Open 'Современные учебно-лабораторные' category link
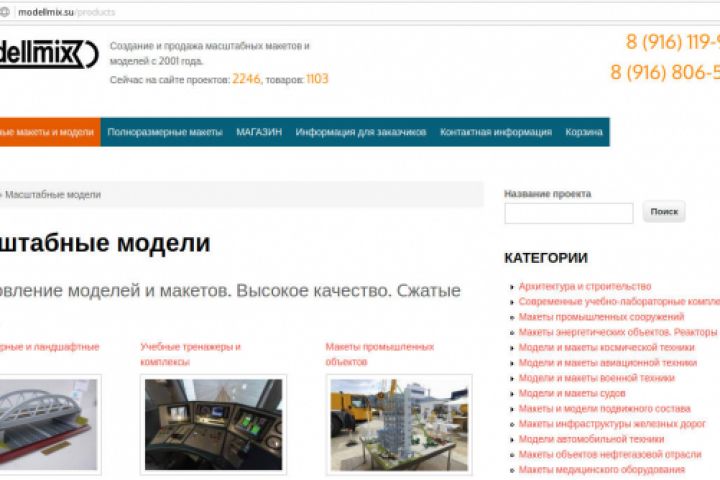This screenshot has width=720, height=480. pos(619,302)
